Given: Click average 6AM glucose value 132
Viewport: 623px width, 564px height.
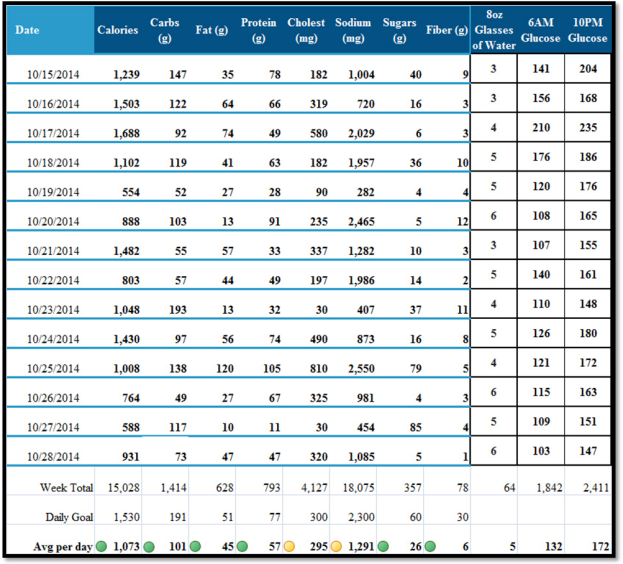Looking at the screenshot, I should (x=553, y=547).
